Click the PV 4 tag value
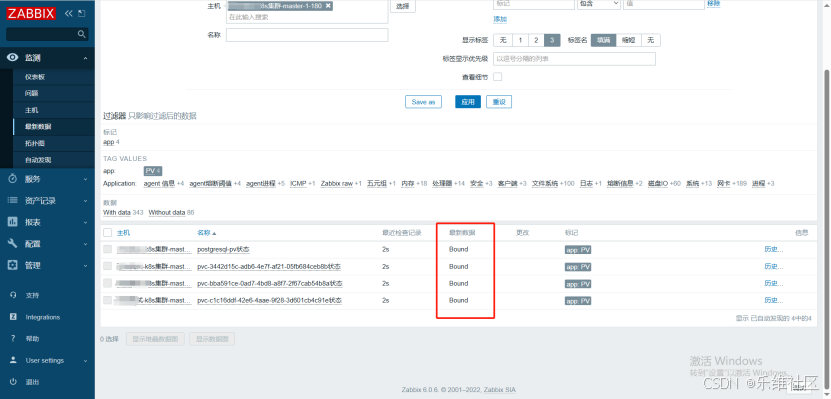831x399 pixels. 153,171
